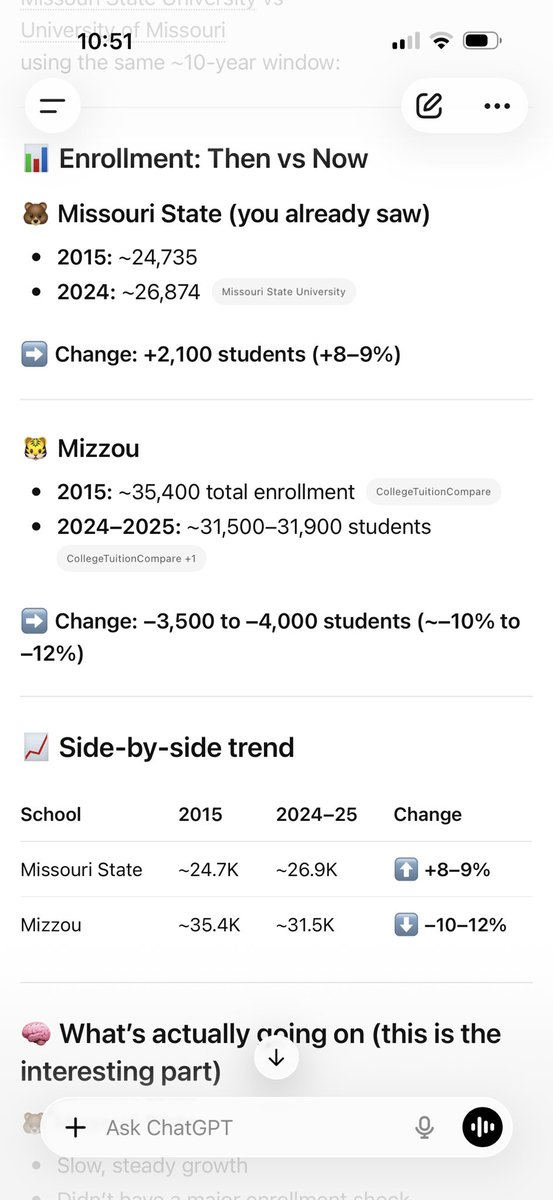Start voice mode with waveform icon

(482, 1128)
